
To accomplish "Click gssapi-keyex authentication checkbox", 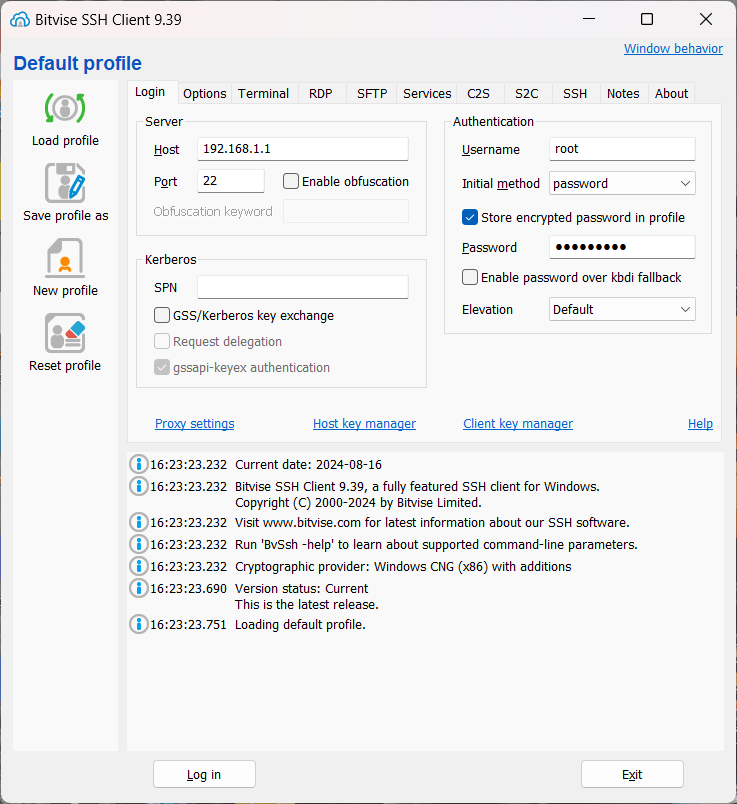I will coord(162,367).
